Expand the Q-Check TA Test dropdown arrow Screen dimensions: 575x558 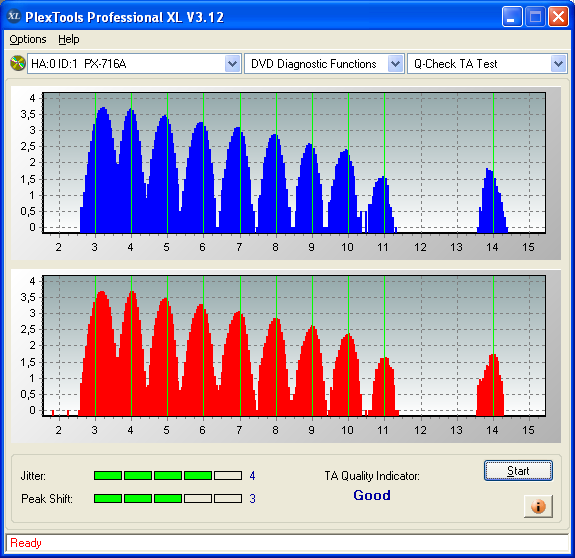558,64
